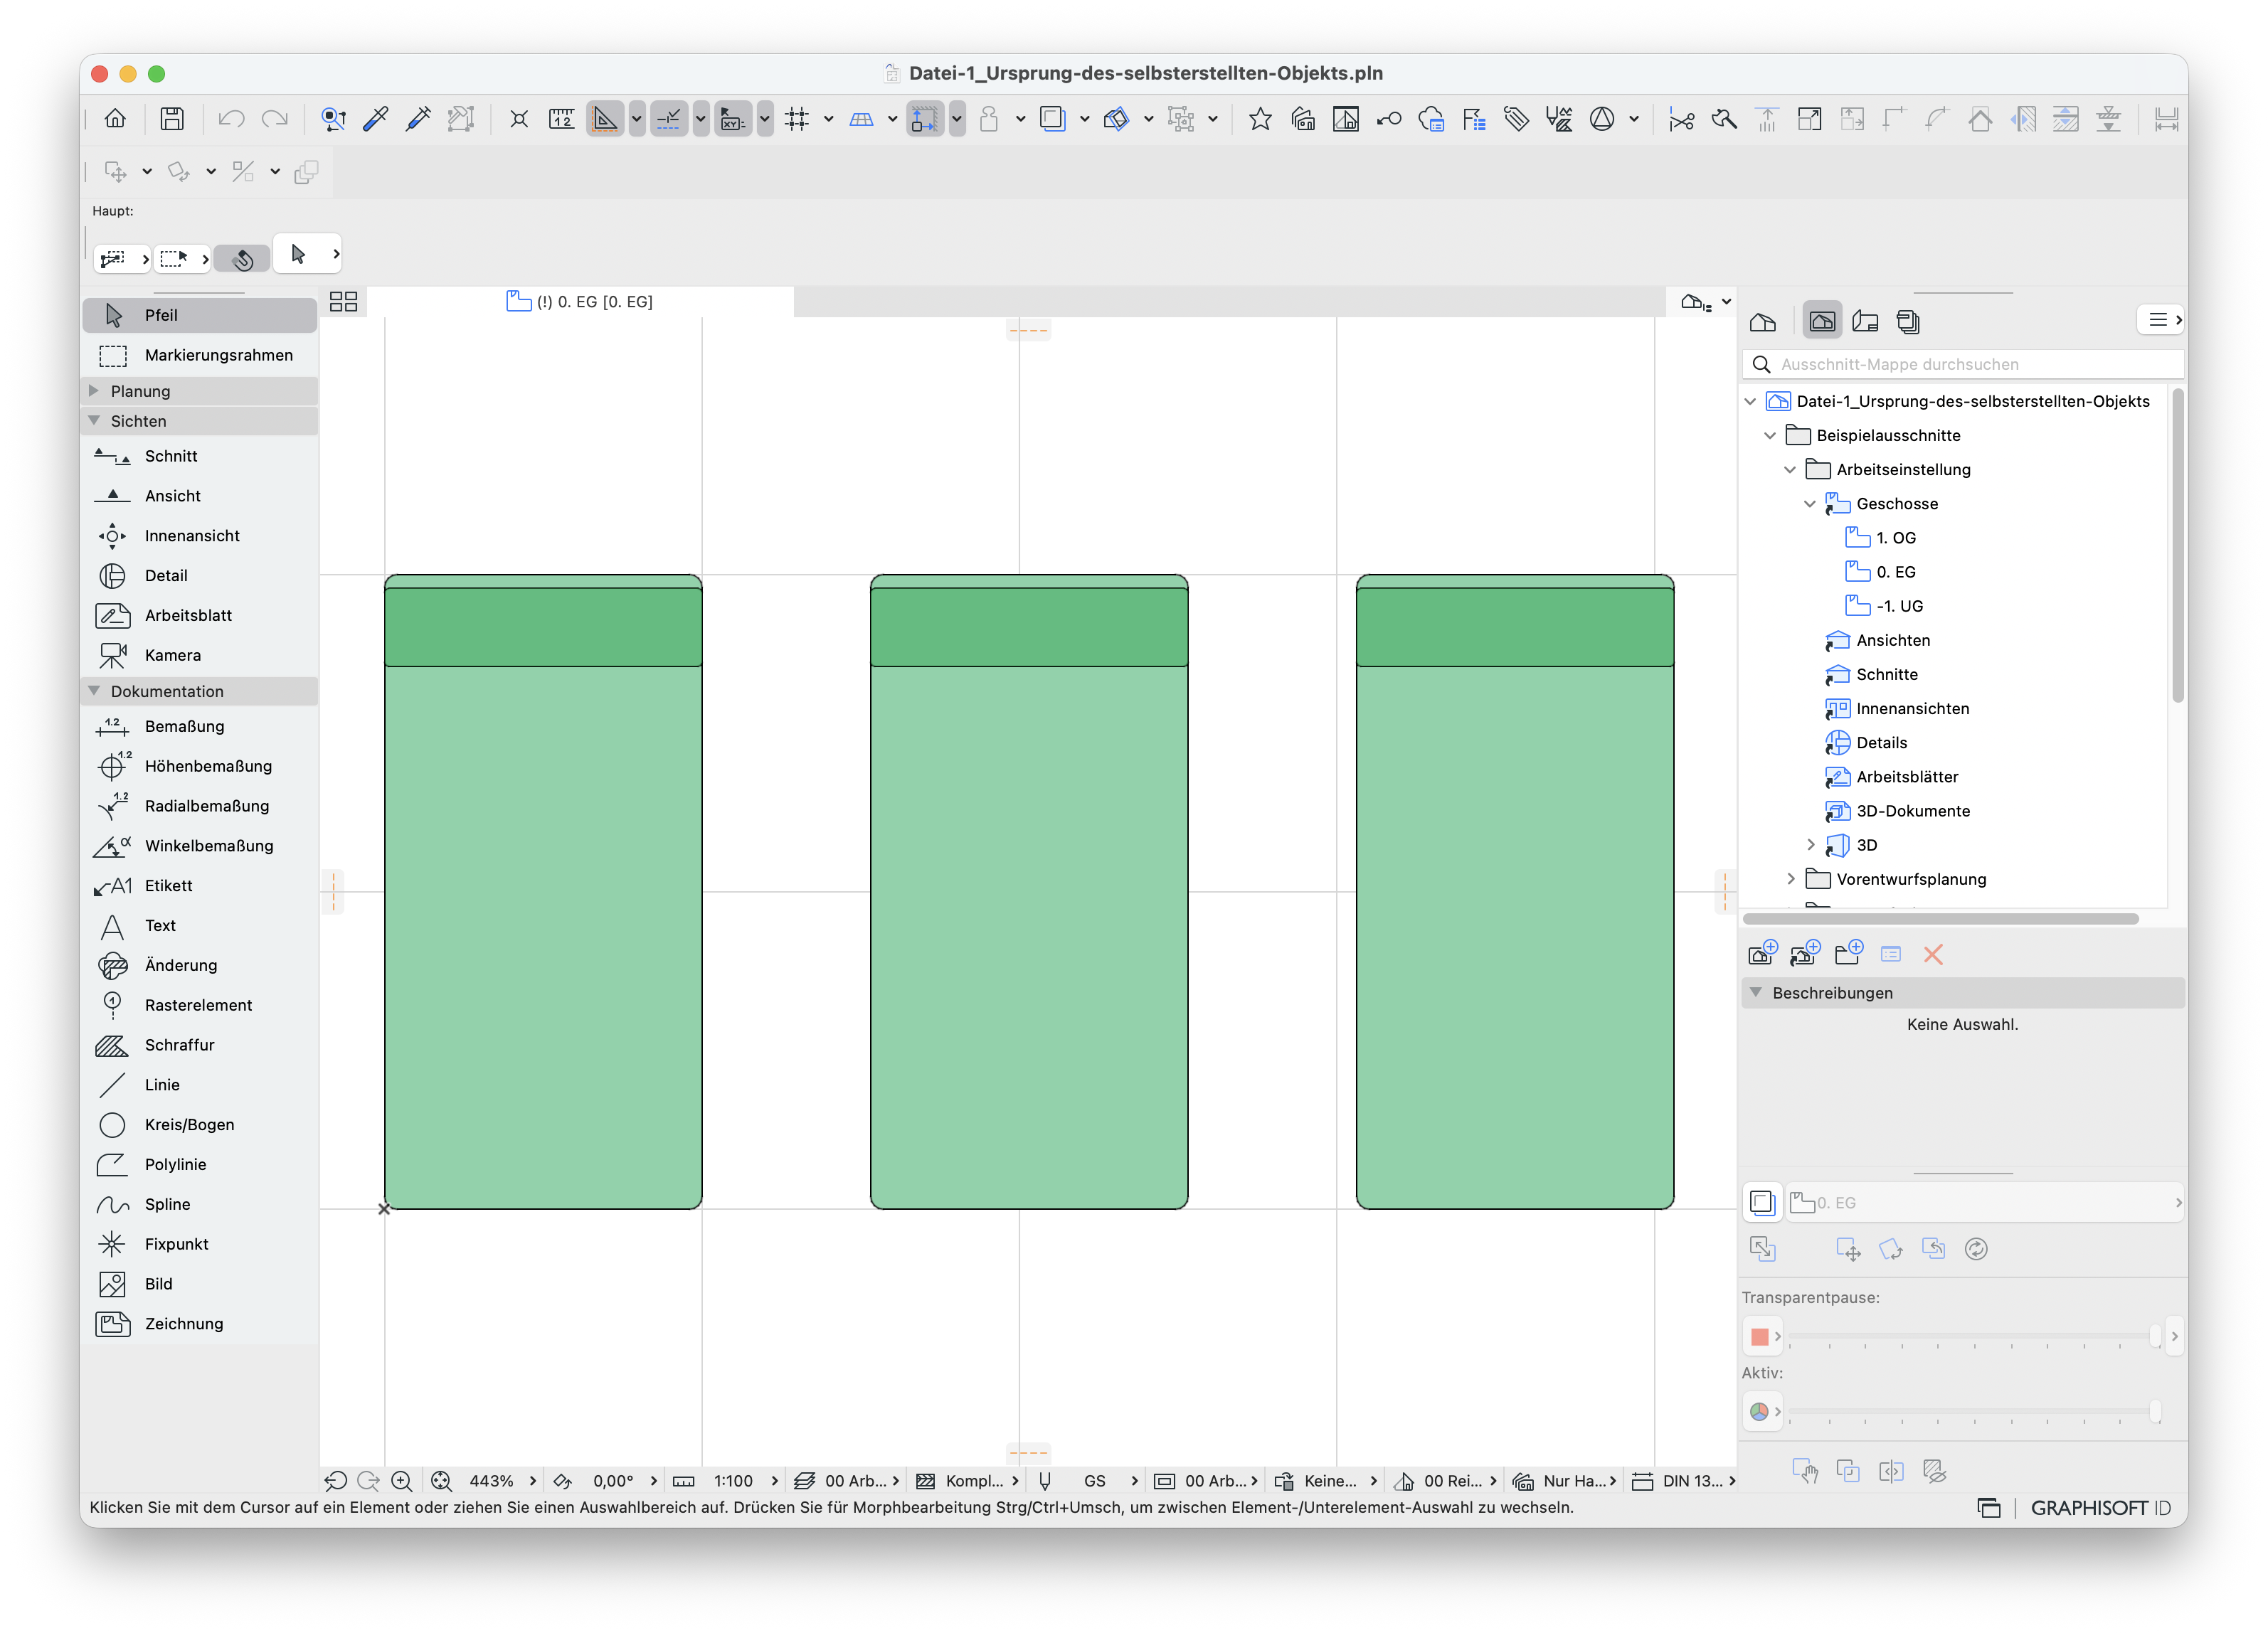Pick the Kreis/Bogen tool
The height and width of the screenshot is (1633, 2268).
199,1125
